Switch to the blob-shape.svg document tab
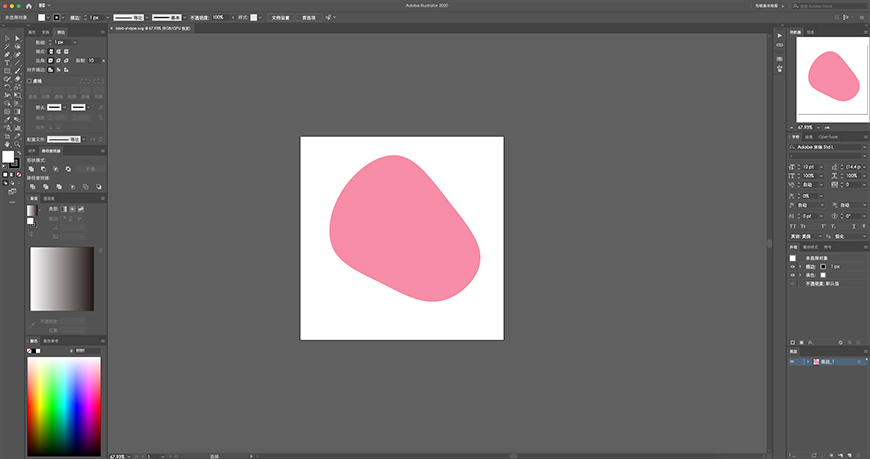Image resolution: width=870 pixels, height=459 pixels. coord(150,28)
